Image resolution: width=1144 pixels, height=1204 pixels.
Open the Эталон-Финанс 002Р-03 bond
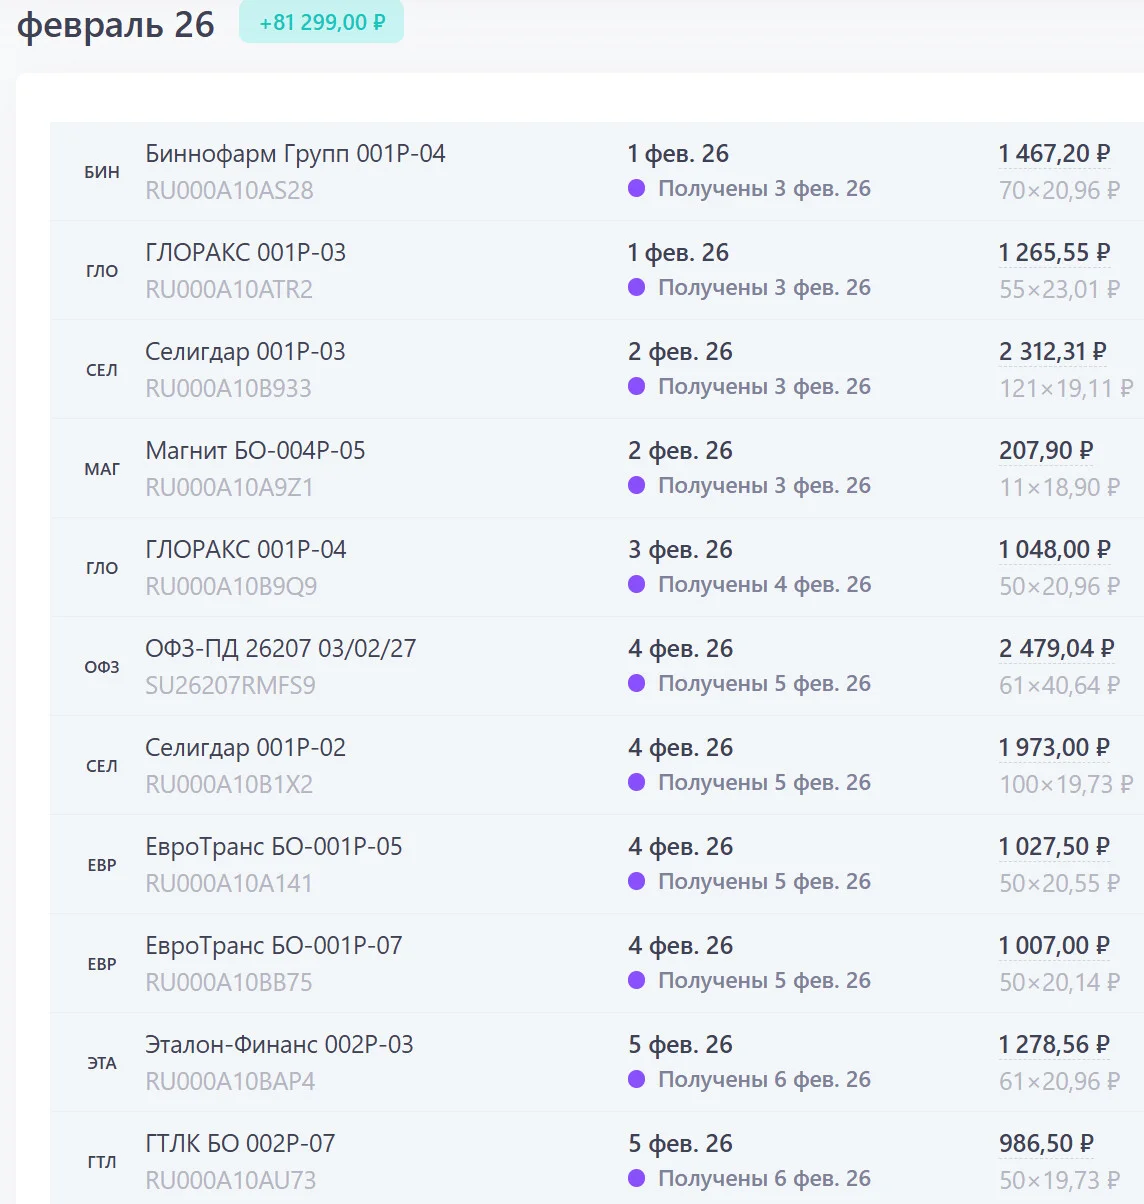pos(279,1045)
